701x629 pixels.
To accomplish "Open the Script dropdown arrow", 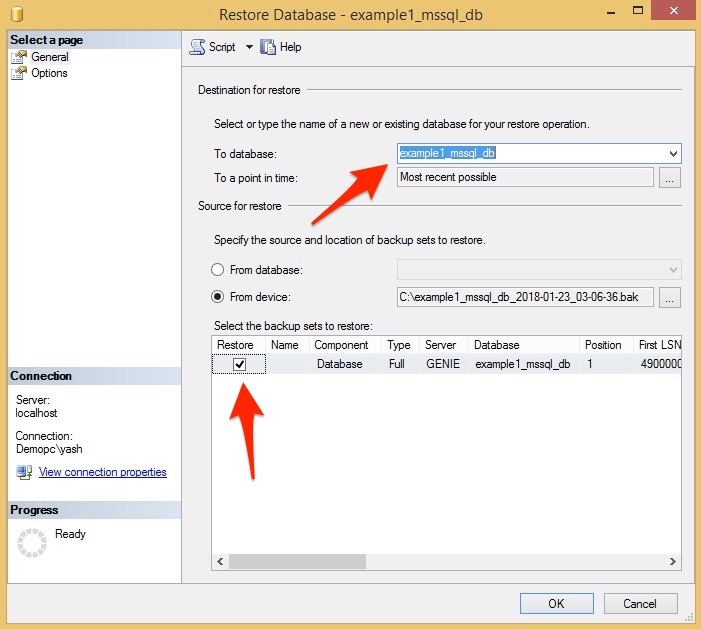I will point(249,47).
